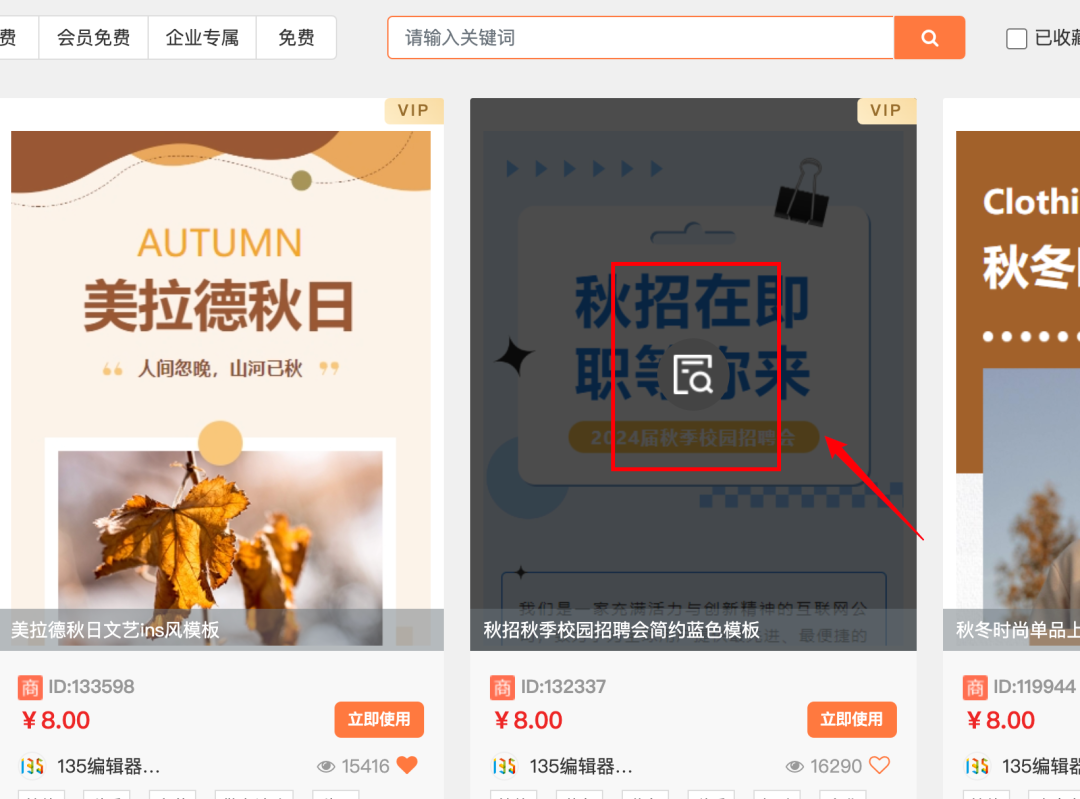Click the 商 badge beside ID:133598
This screenshot has height=799, width=1080.
[30, 687]
